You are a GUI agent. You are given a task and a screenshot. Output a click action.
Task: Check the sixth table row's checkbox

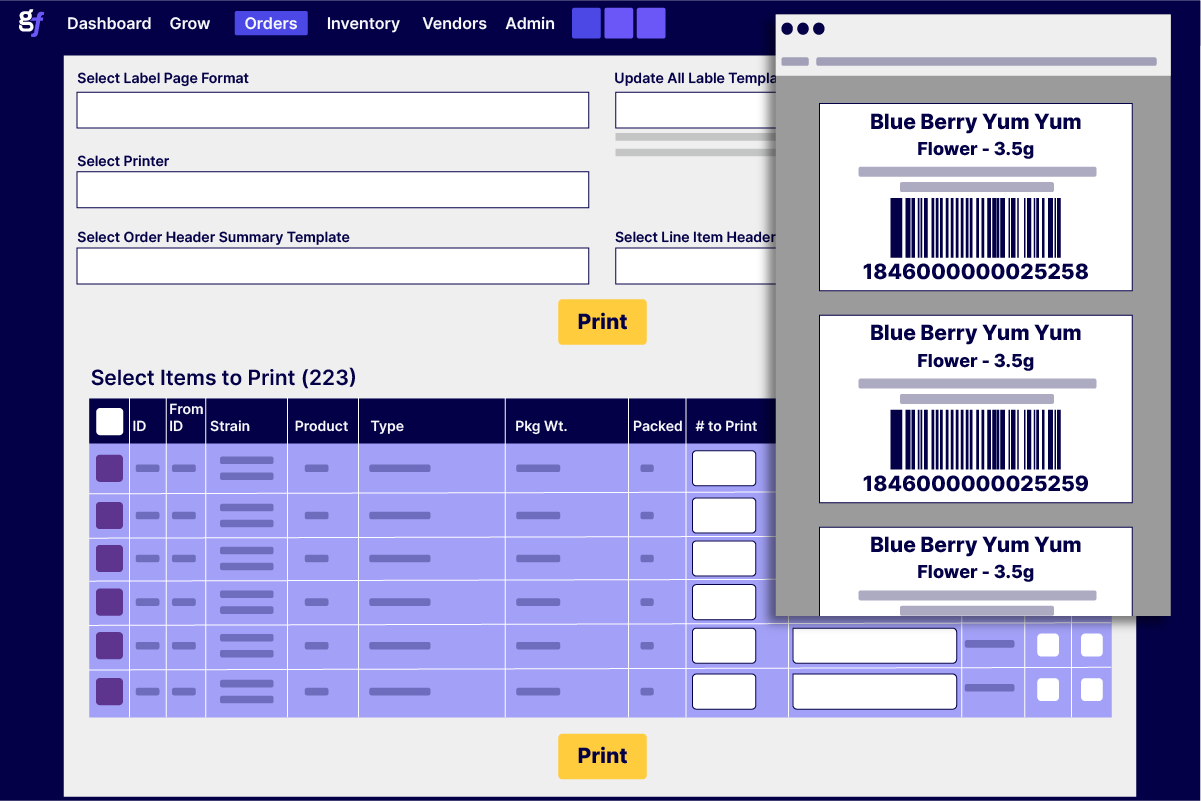click(x=110, y=691)
